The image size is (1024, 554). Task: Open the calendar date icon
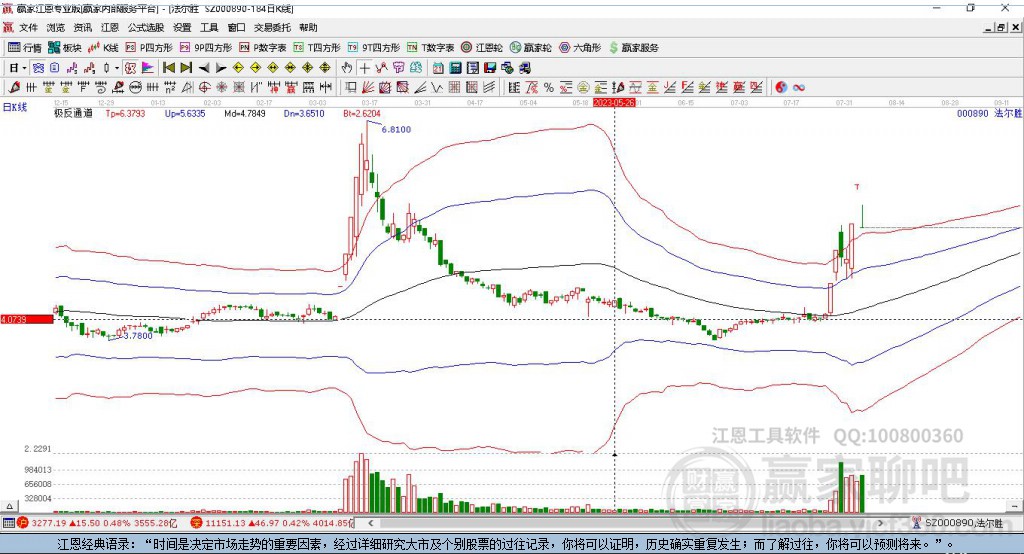click(438, 68)
